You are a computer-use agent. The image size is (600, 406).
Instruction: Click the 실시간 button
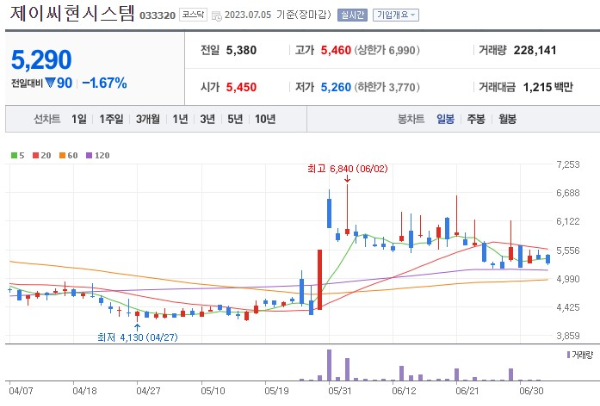click(352, 15)
